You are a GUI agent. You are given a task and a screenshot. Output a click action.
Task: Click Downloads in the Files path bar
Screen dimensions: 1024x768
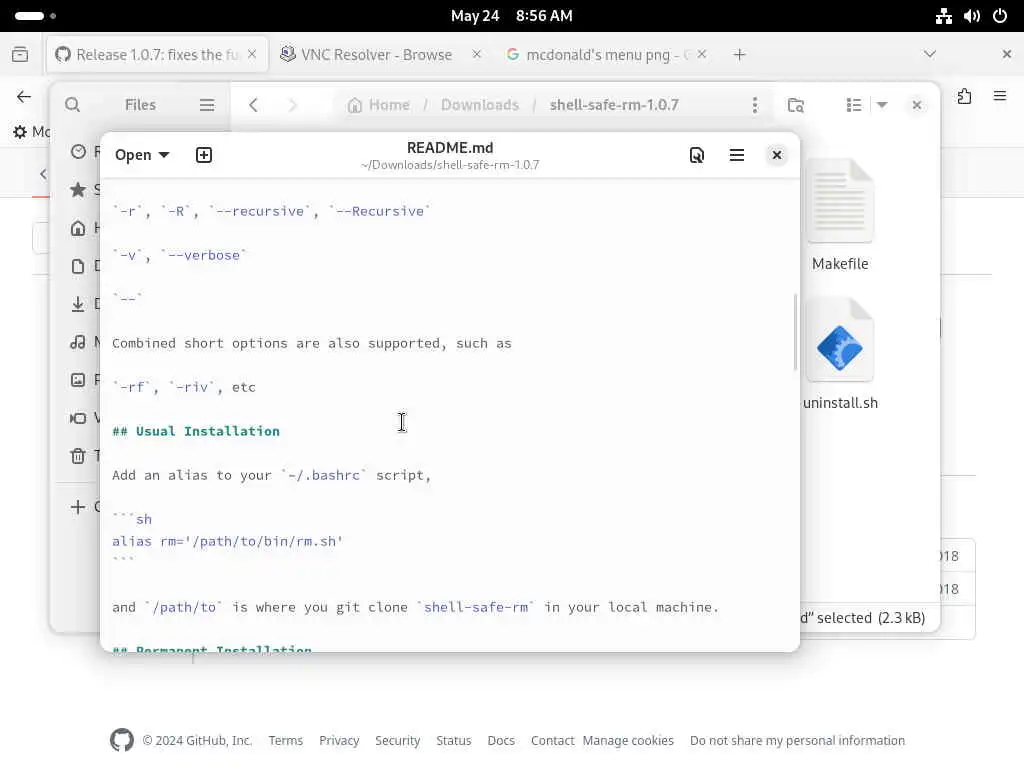(480, 105)
